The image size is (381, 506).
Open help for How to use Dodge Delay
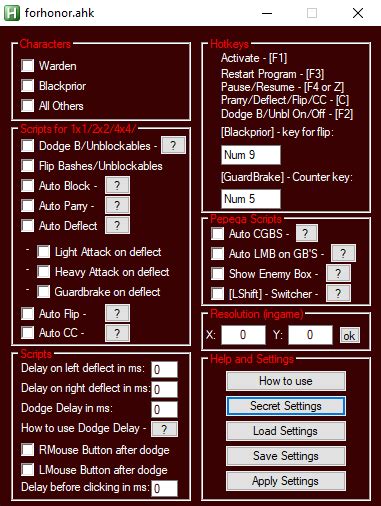pos(164,429)
